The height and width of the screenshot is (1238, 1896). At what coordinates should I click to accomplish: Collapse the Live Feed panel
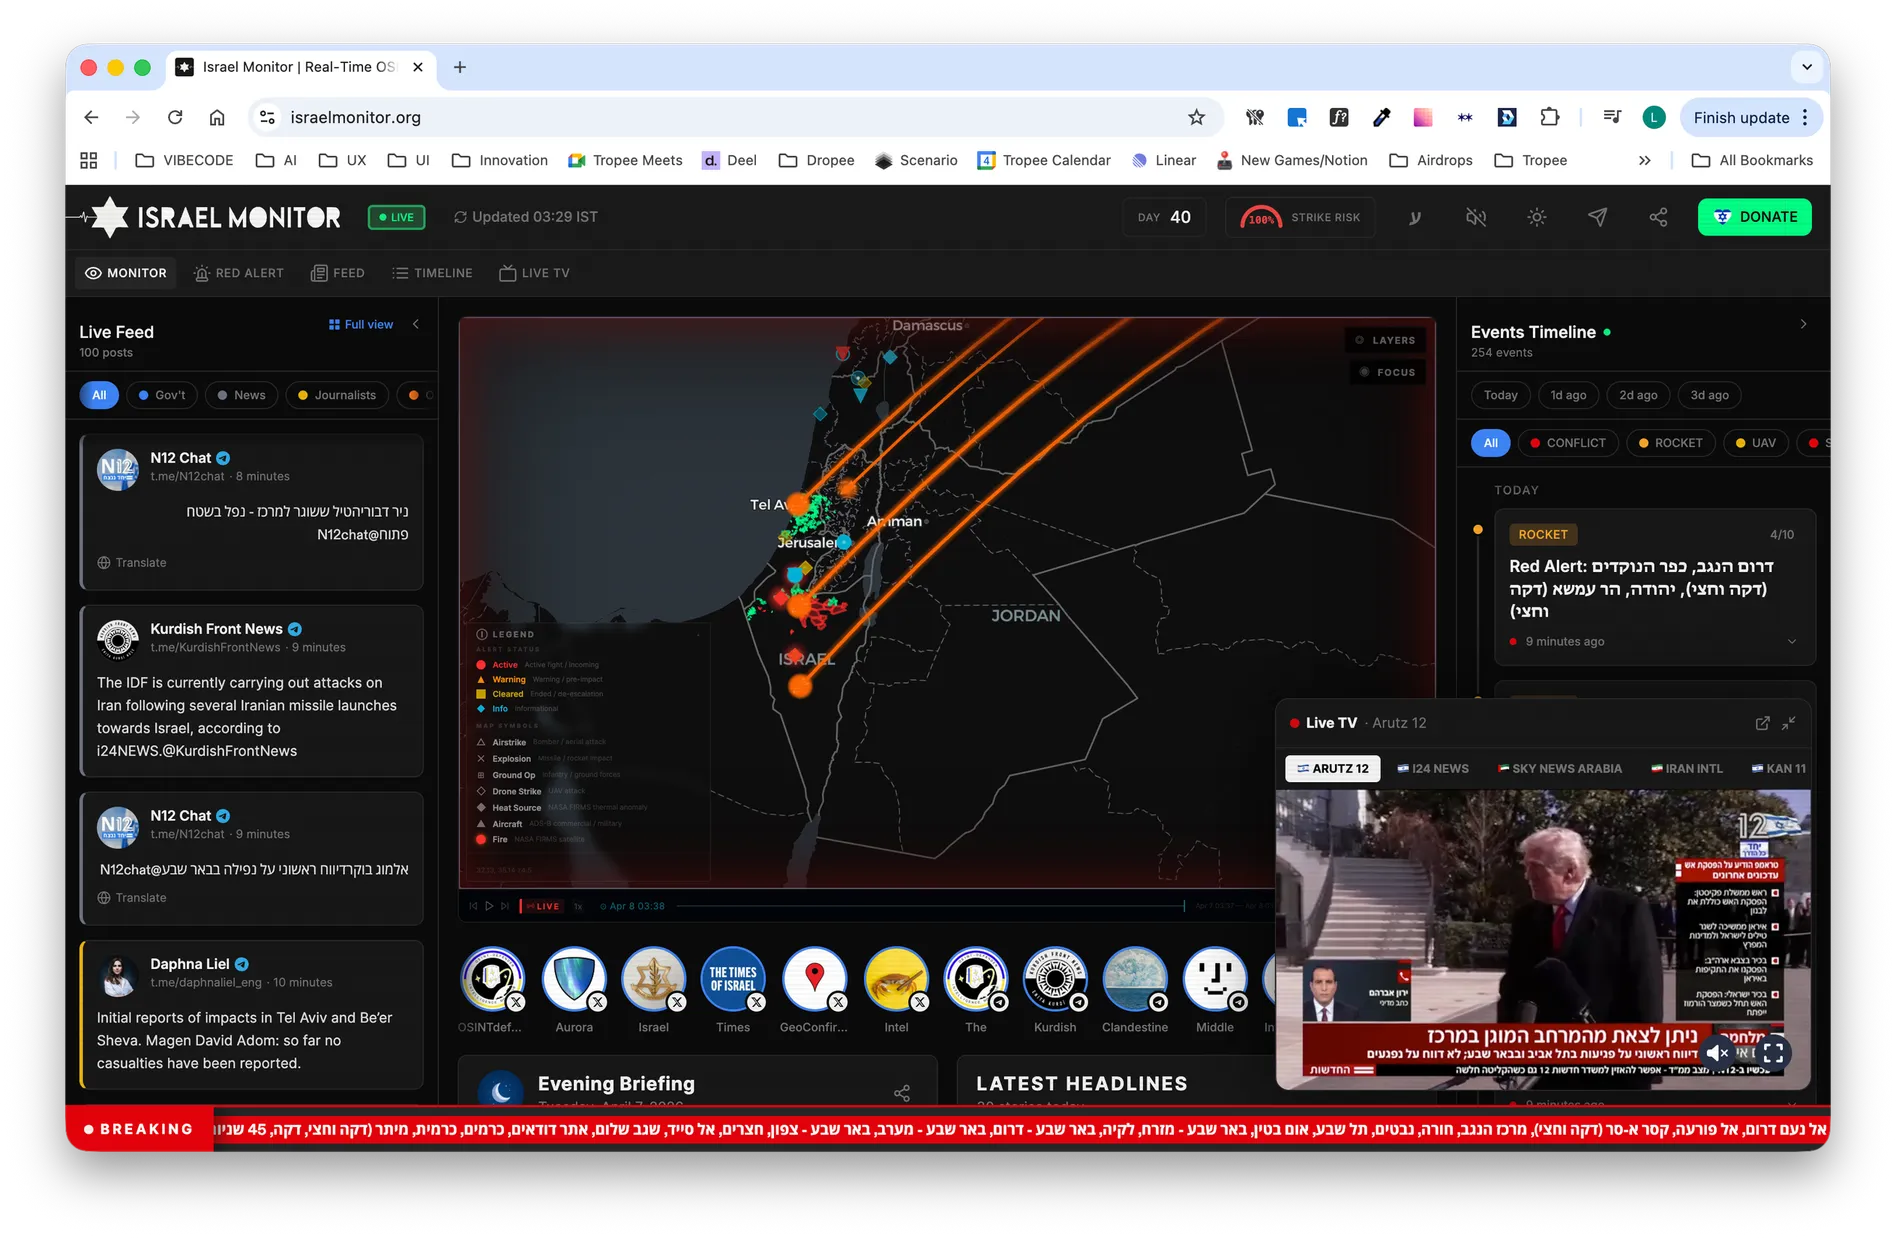[416, 324]
